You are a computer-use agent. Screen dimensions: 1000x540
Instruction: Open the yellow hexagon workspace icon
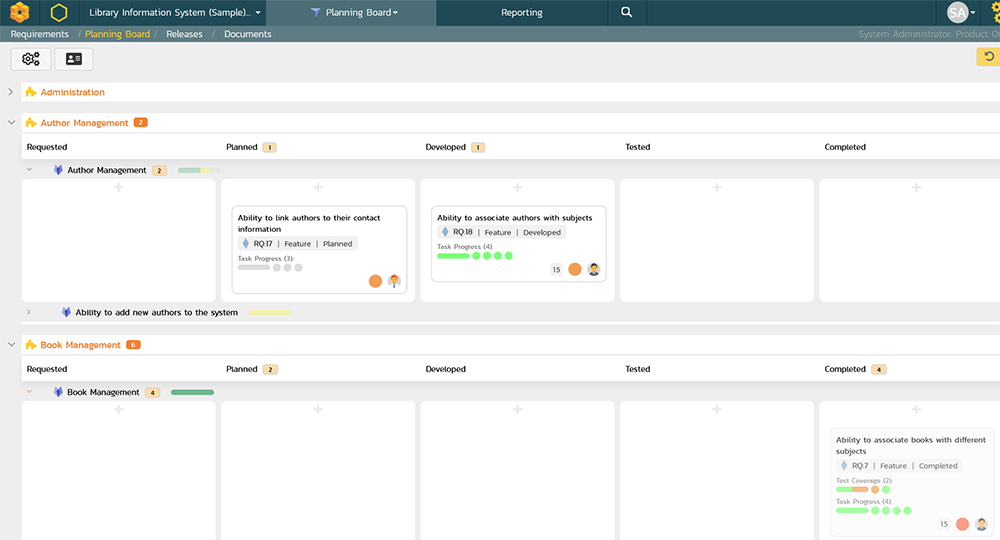[x=59, y=13]
